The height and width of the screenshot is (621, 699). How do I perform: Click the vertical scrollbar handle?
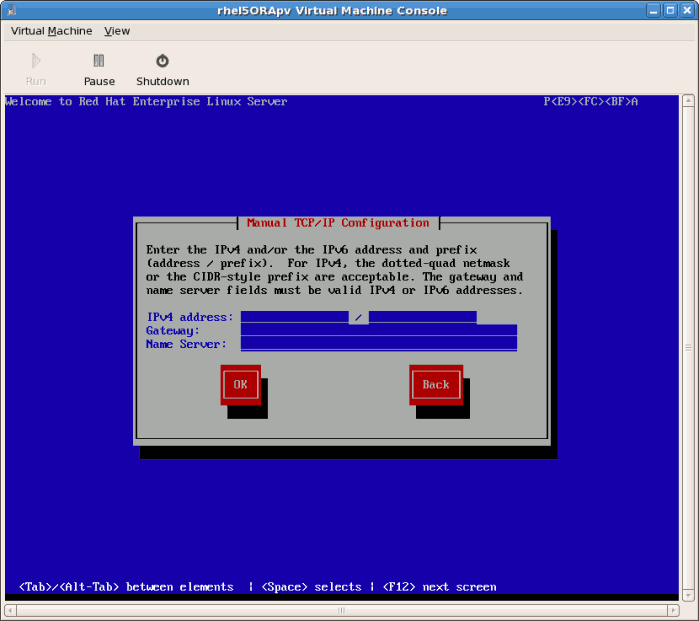coord(689,346)
